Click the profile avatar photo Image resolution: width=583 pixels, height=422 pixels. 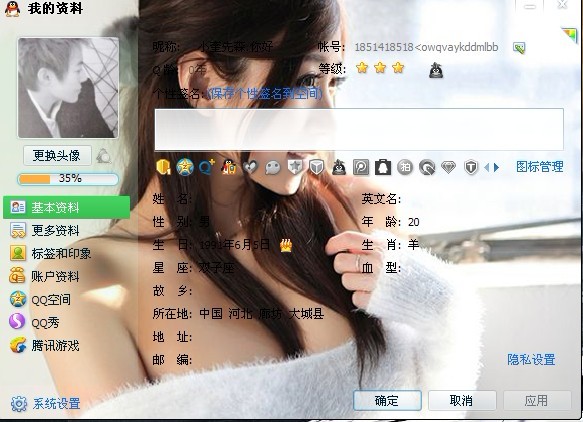68,88
